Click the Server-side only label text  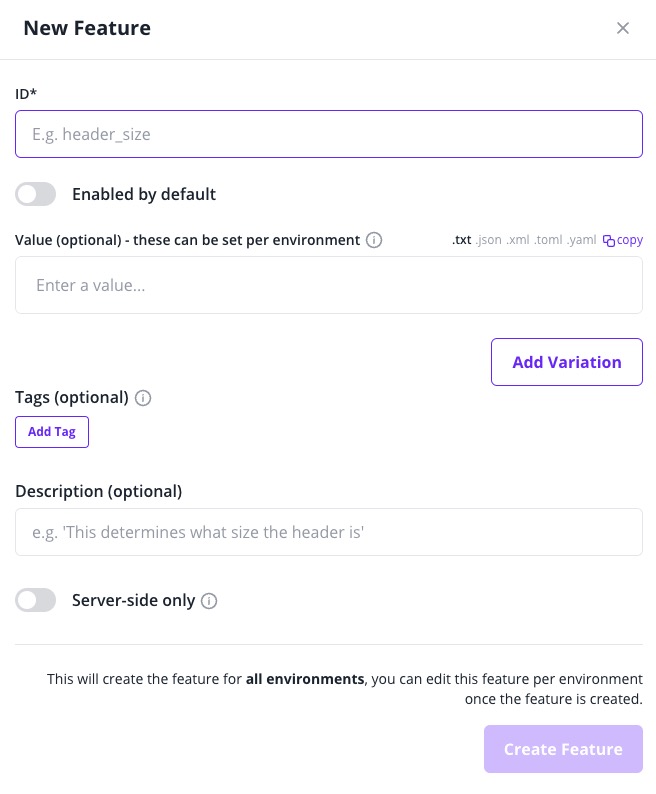coord(134,600)
